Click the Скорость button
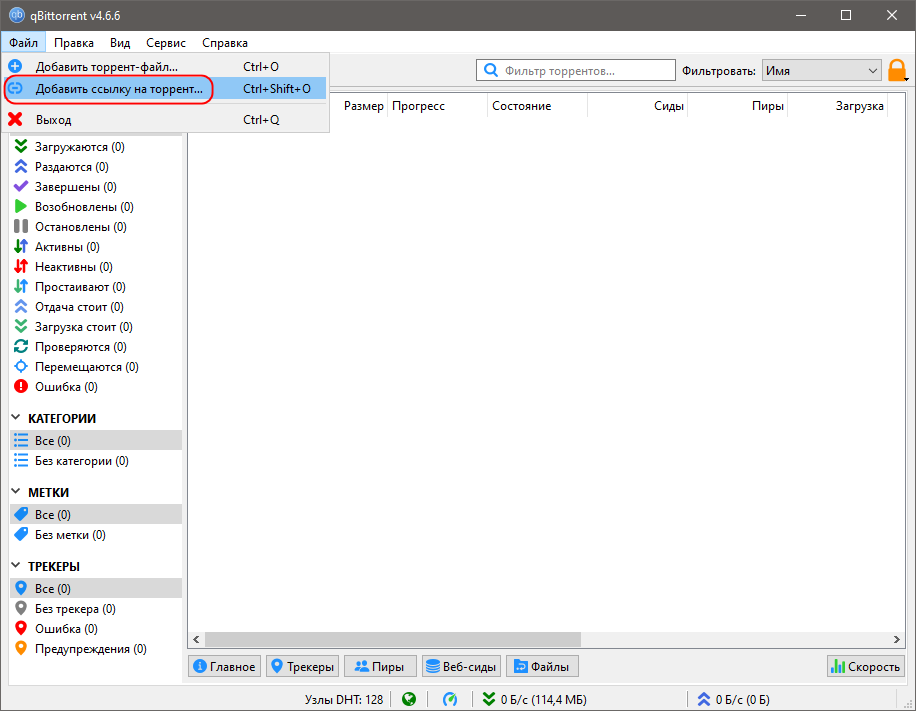This screenshot has width=916, height=711. [866, 666]
